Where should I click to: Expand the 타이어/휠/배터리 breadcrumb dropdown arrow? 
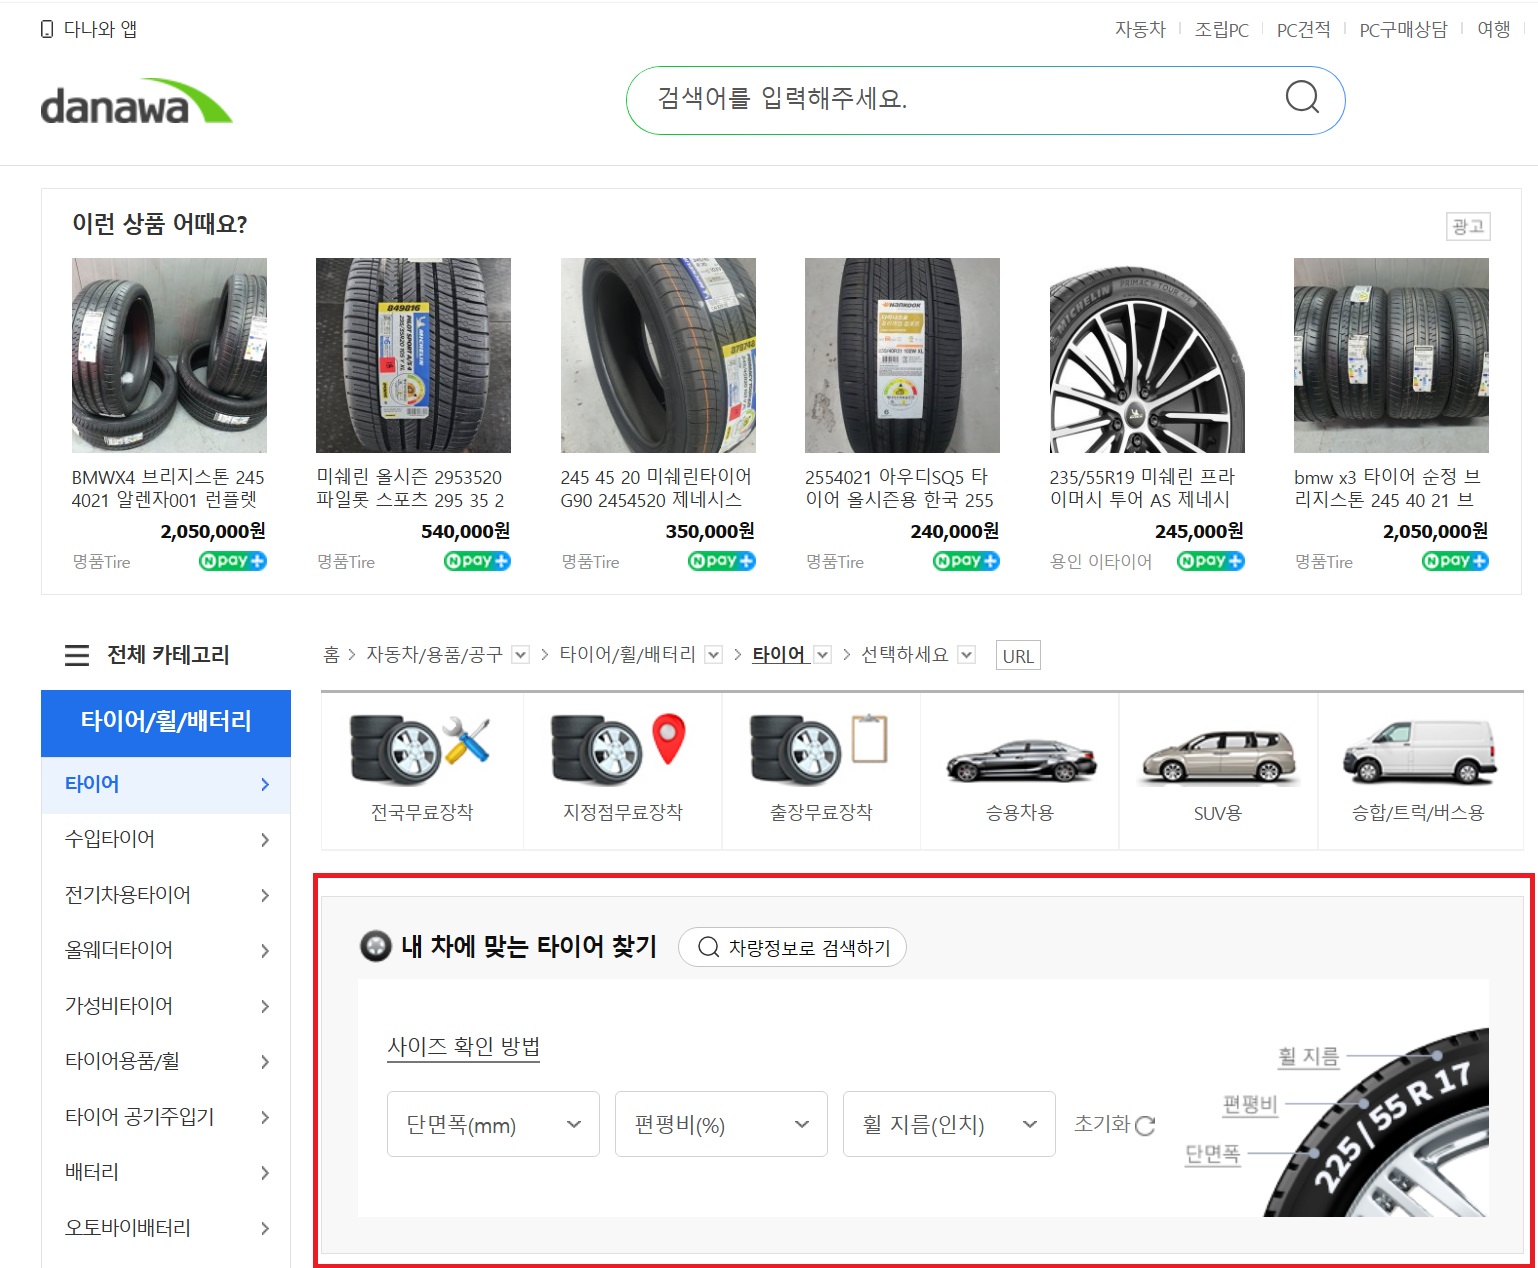(713, 655)
